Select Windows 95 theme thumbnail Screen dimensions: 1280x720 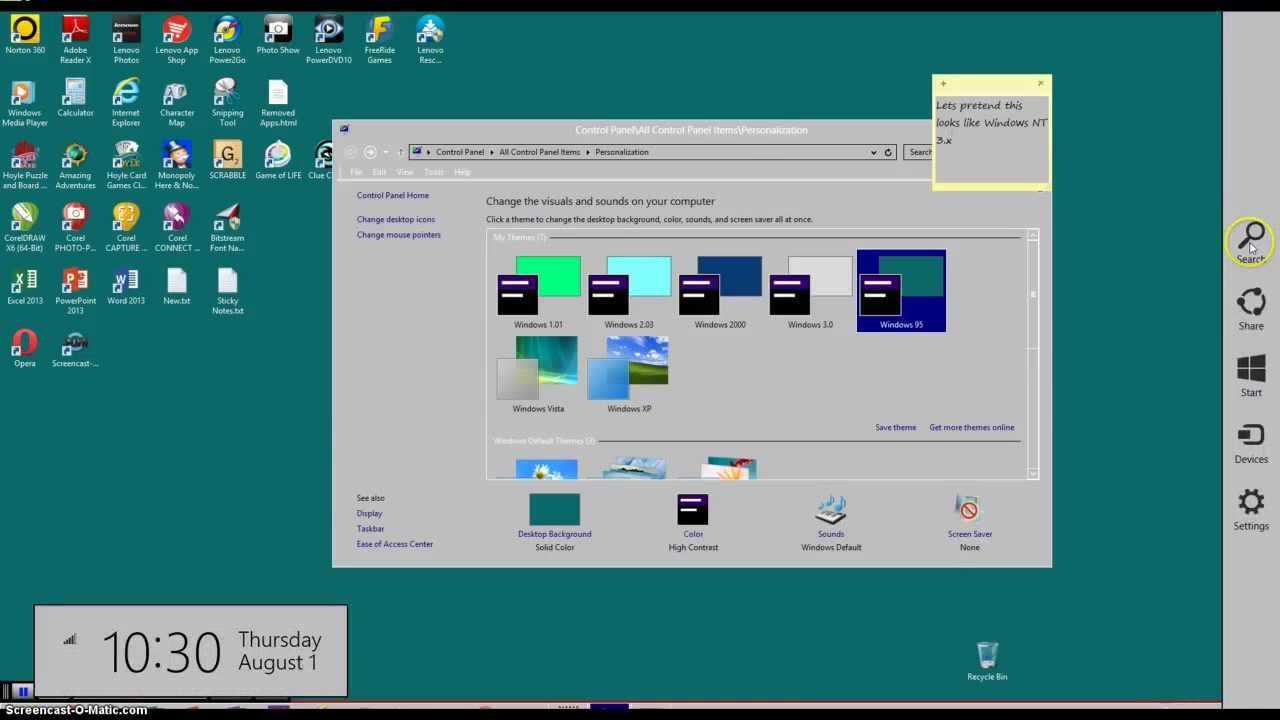point(901,291)
